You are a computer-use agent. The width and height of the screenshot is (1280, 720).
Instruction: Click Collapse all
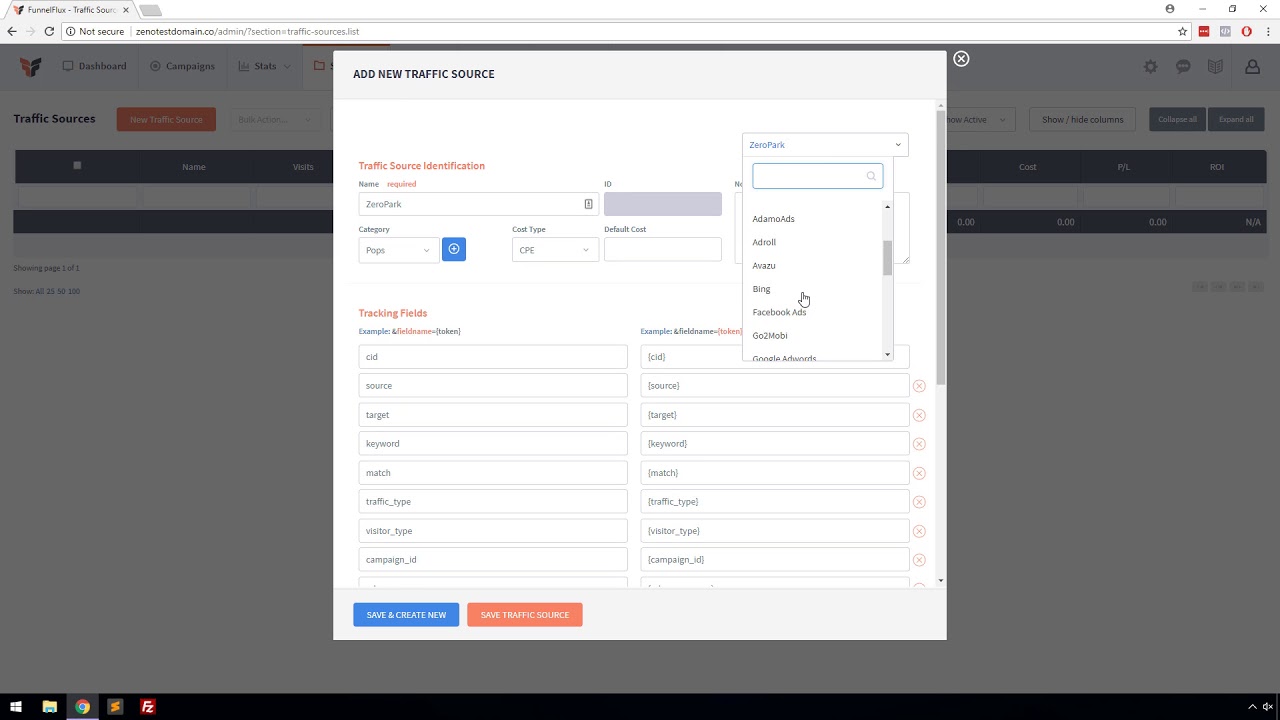[1177, 119]
